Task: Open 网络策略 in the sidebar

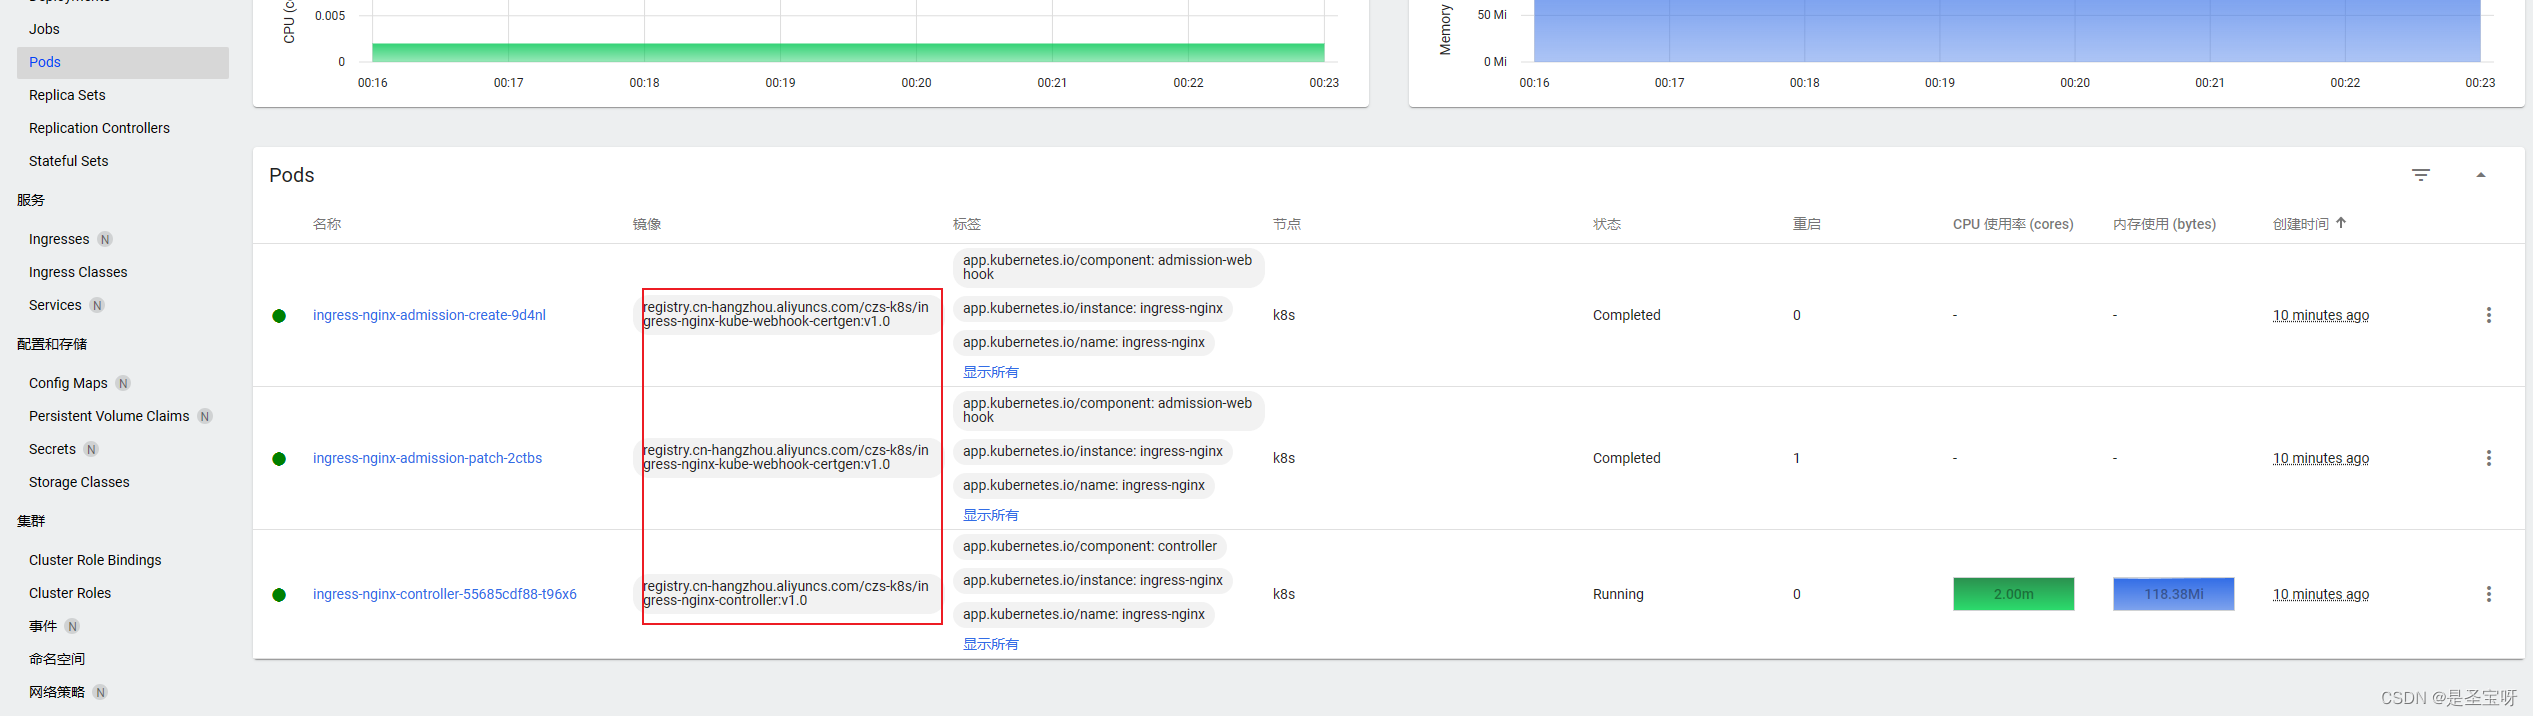Action: click(57, 692)
